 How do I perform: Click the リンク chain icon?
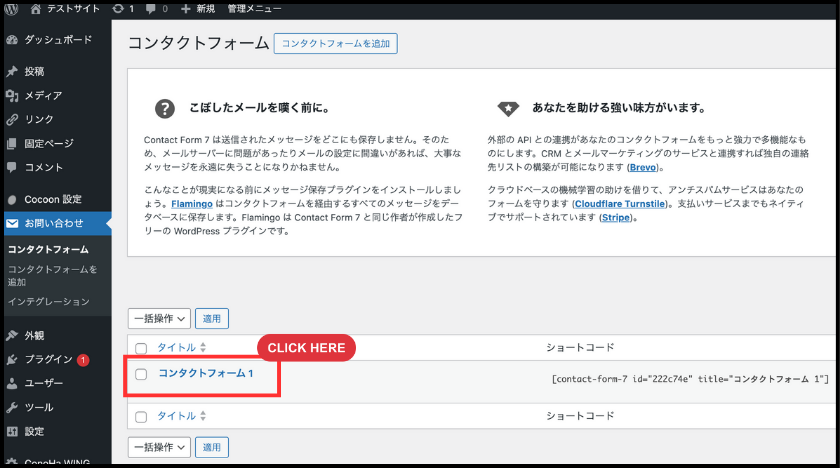pyautogui.click(x=12, y=119)
